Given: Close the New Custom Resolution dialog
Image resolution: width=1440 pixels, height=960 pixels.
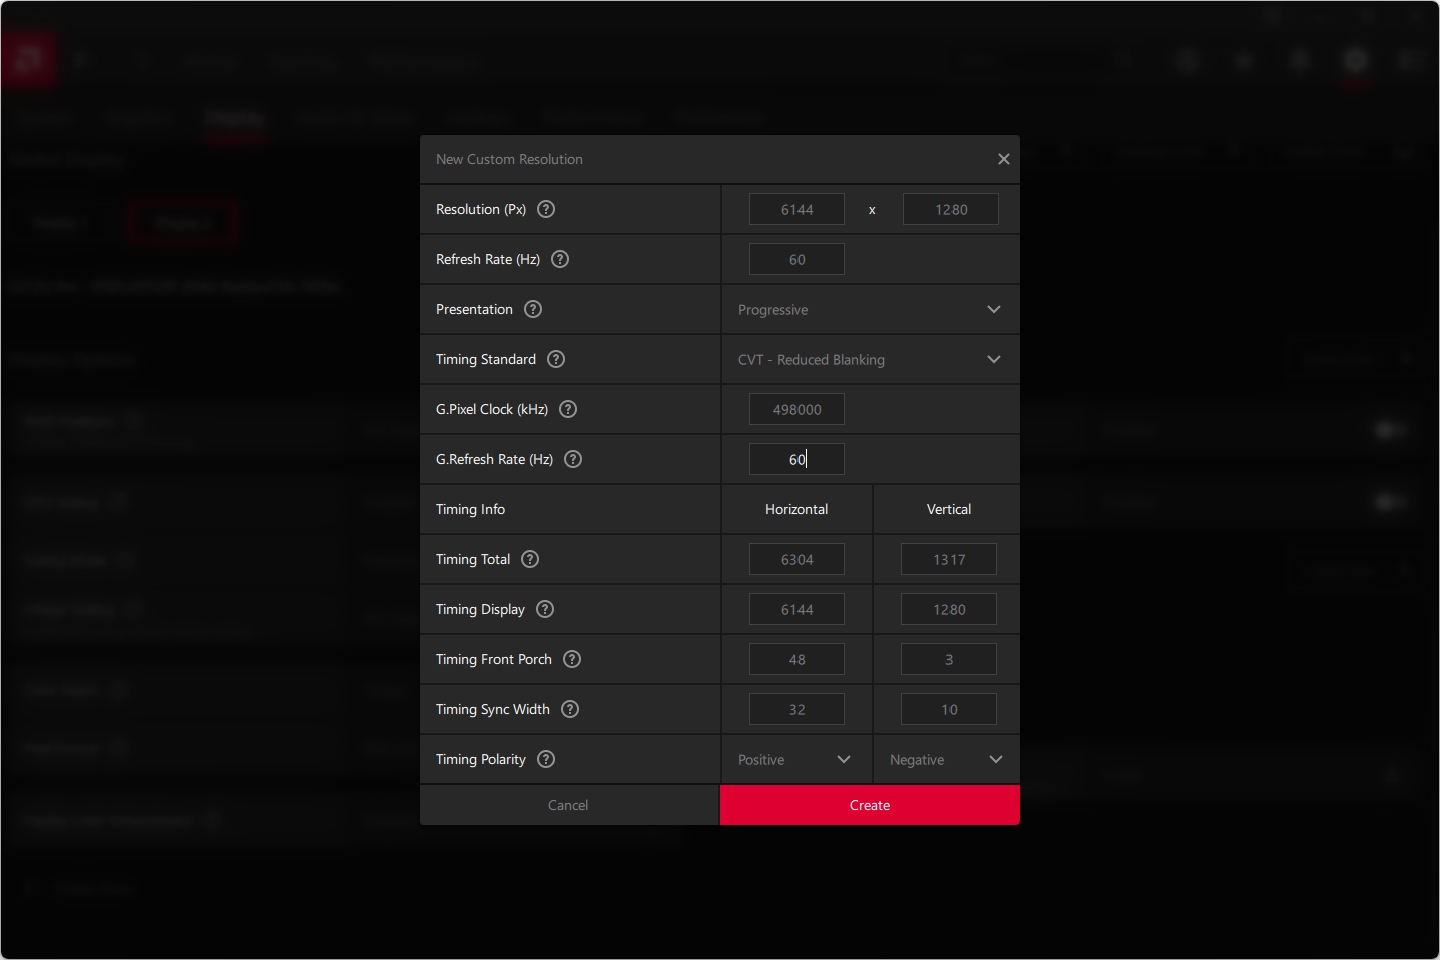Looking at the screenshot, I should (1003, 159).
